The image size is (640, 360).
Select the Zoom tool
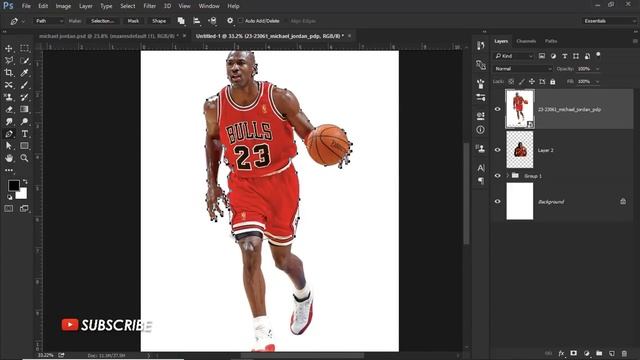coord(24,158)
